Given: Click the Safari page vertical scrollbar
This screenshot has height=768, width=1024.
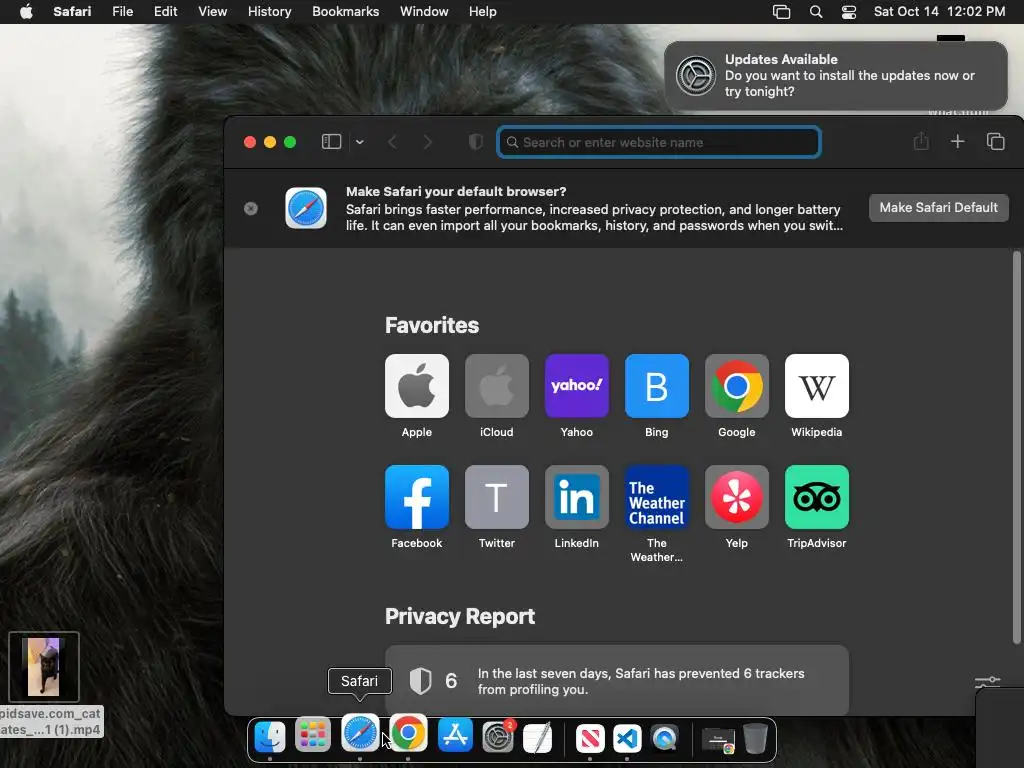Looking at the screenshot, I should (x=1016, y=447).
